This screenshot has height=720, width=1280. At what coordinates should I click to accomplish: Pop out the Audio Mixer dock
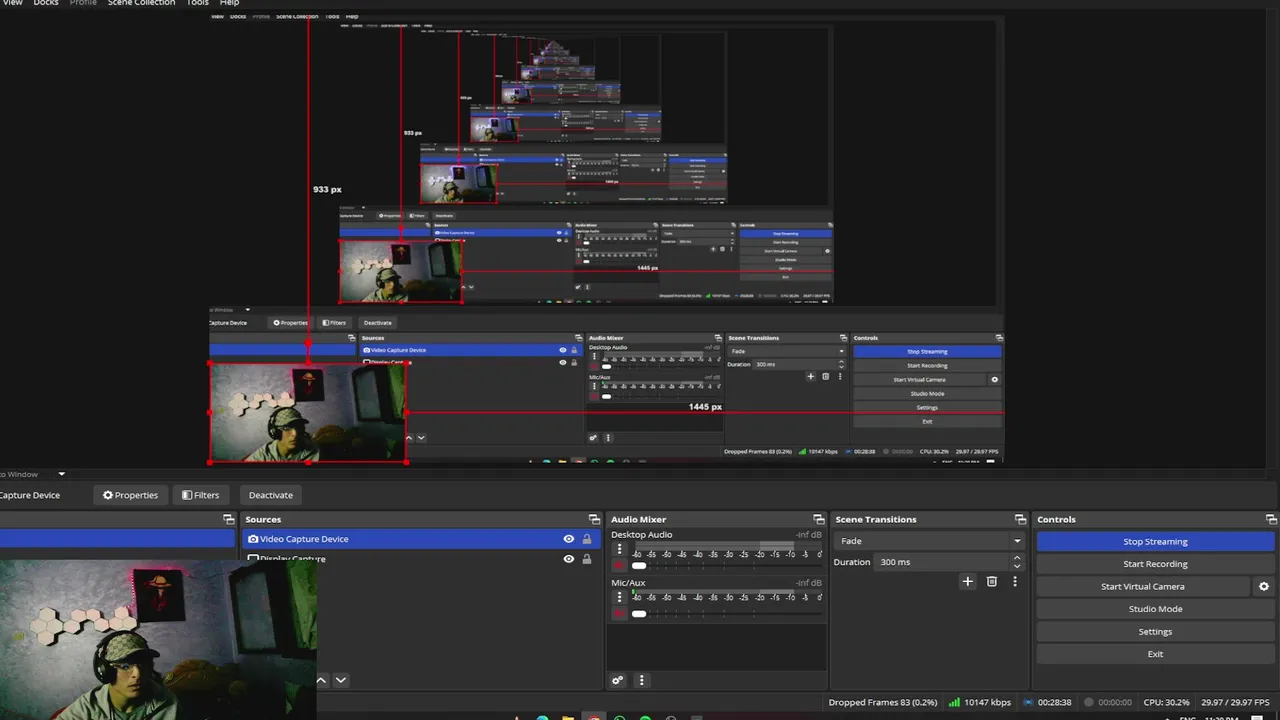tap(818, 519)
